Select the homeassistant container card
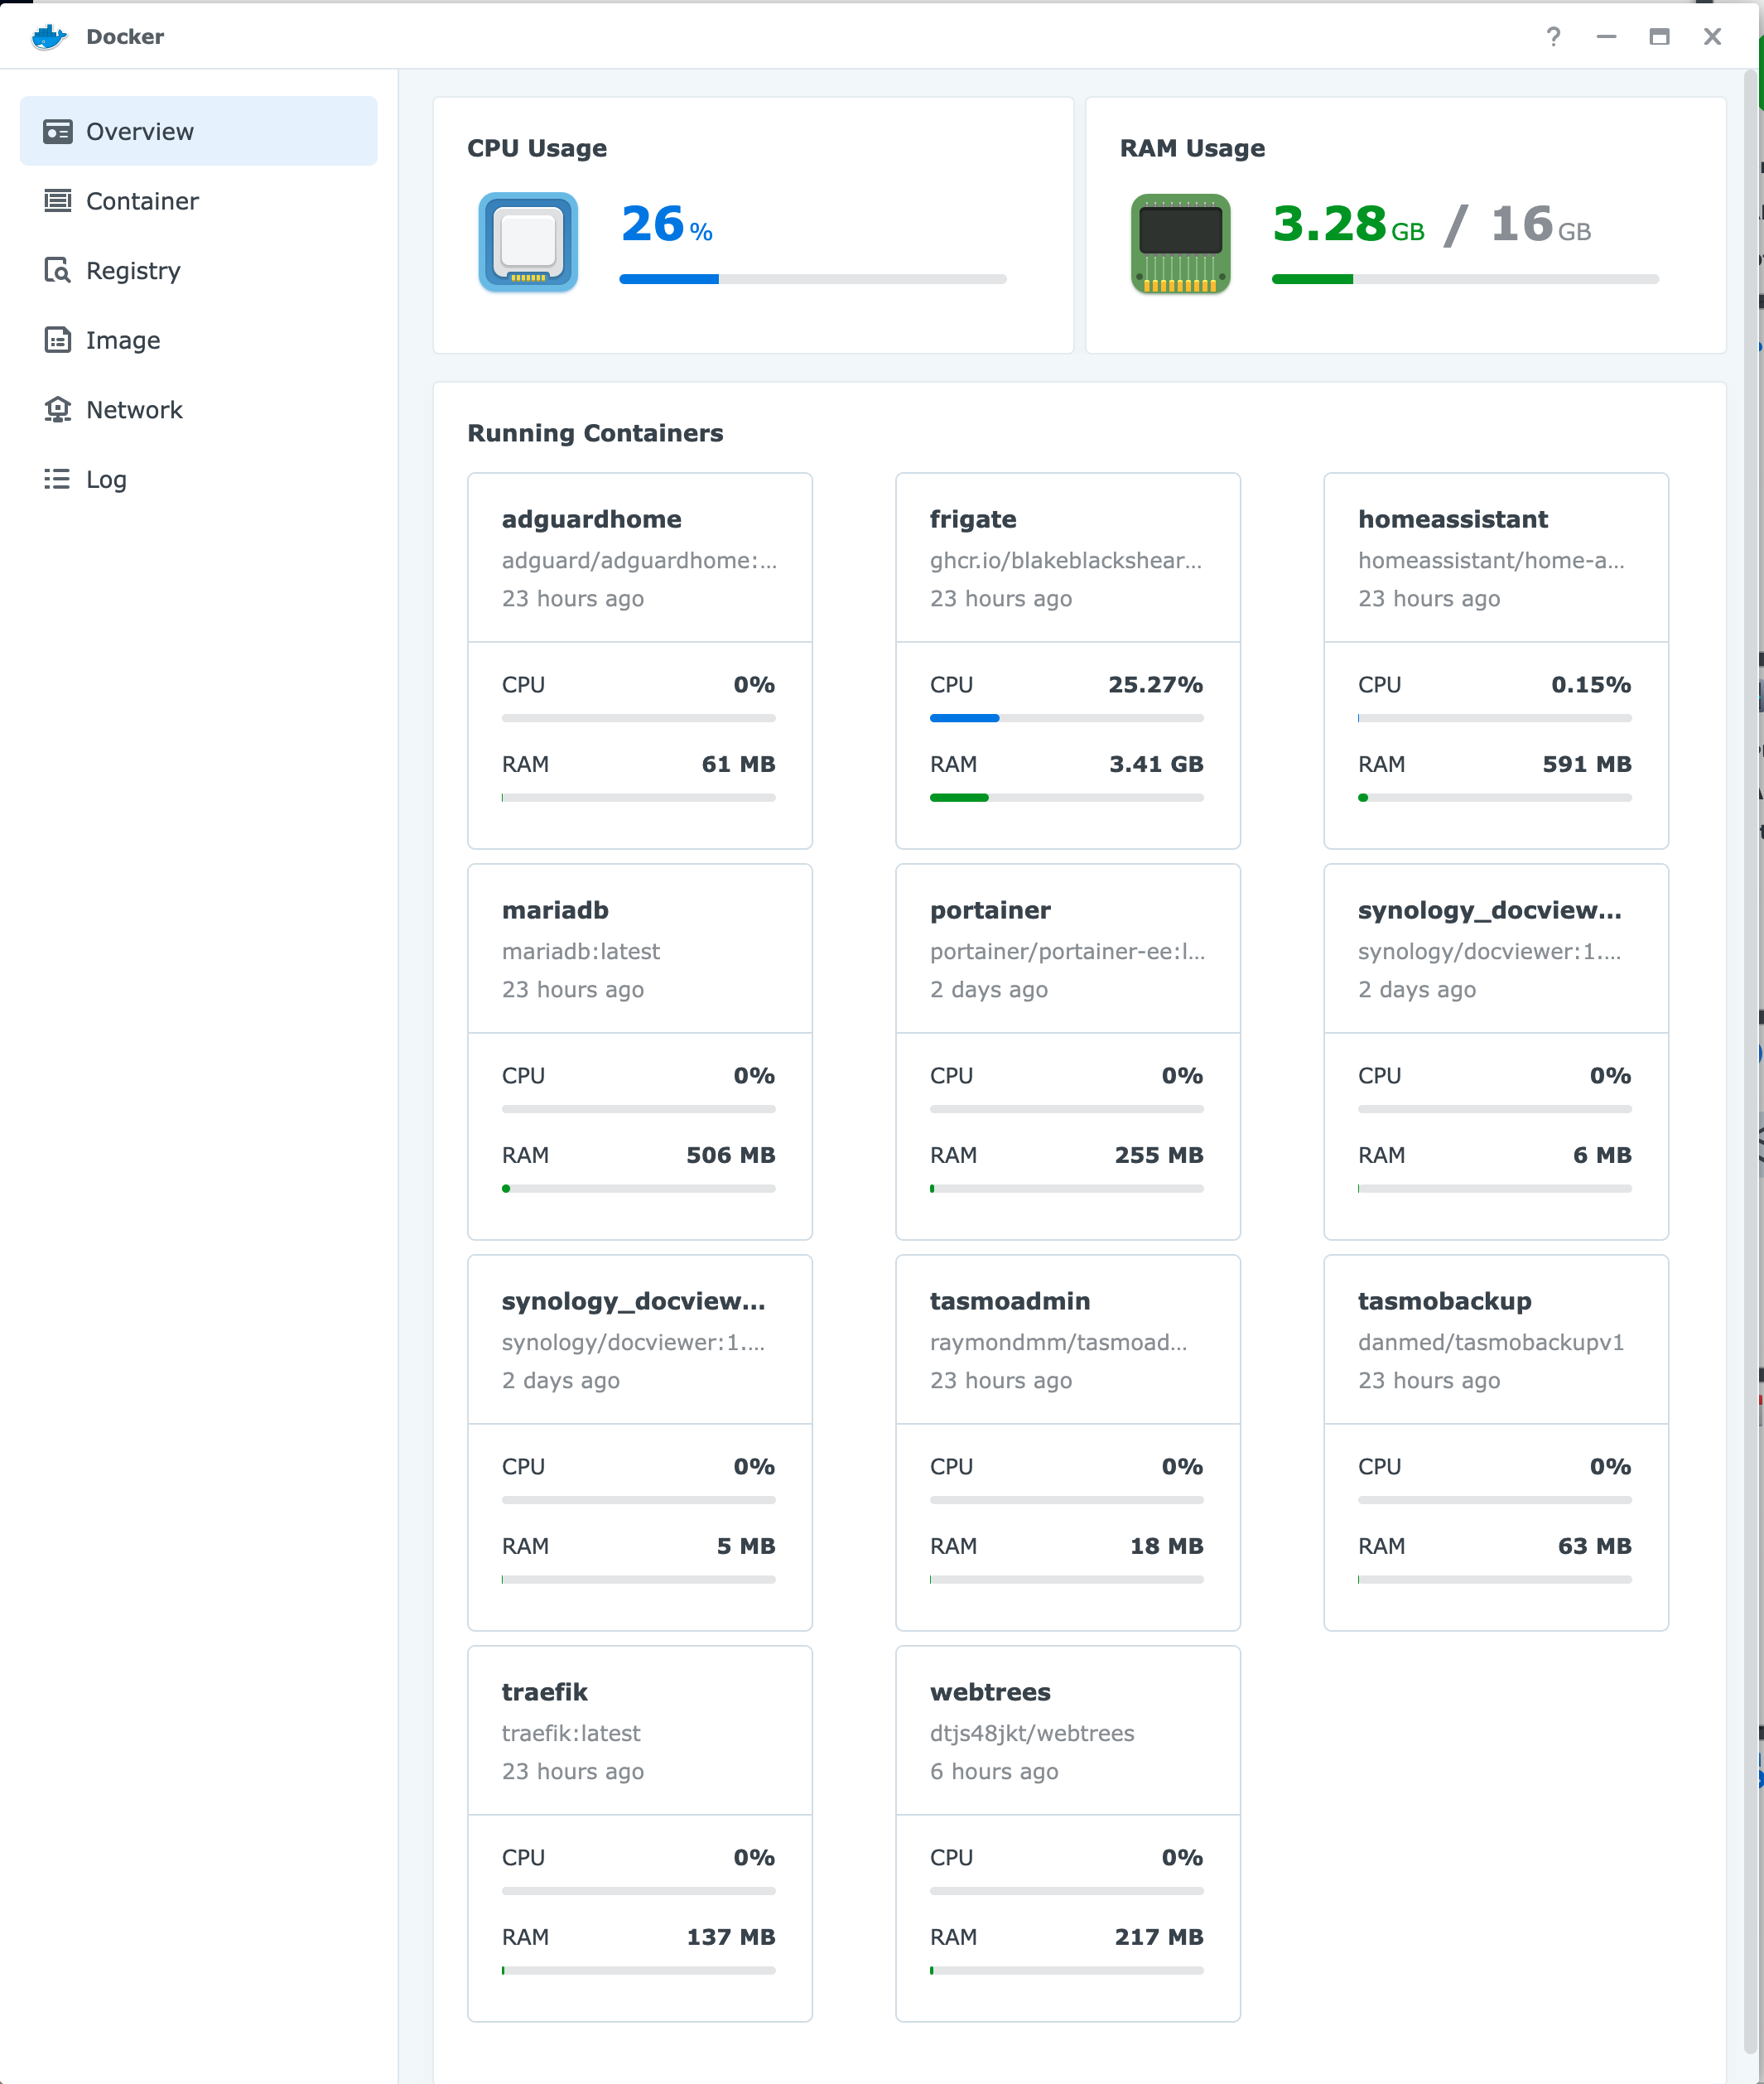1764x2084 pixels. 1496,660
